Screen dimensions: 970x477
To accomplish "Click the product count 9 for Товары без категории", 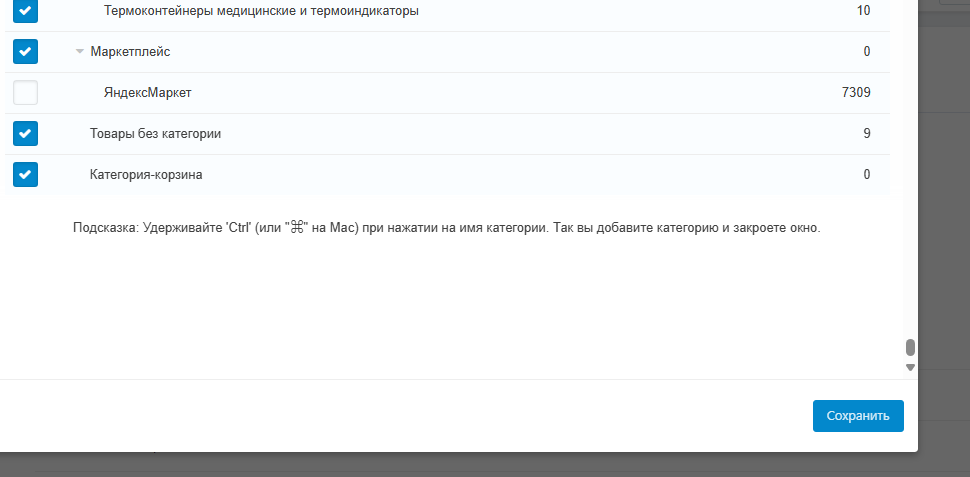I will tap(866, 134).
